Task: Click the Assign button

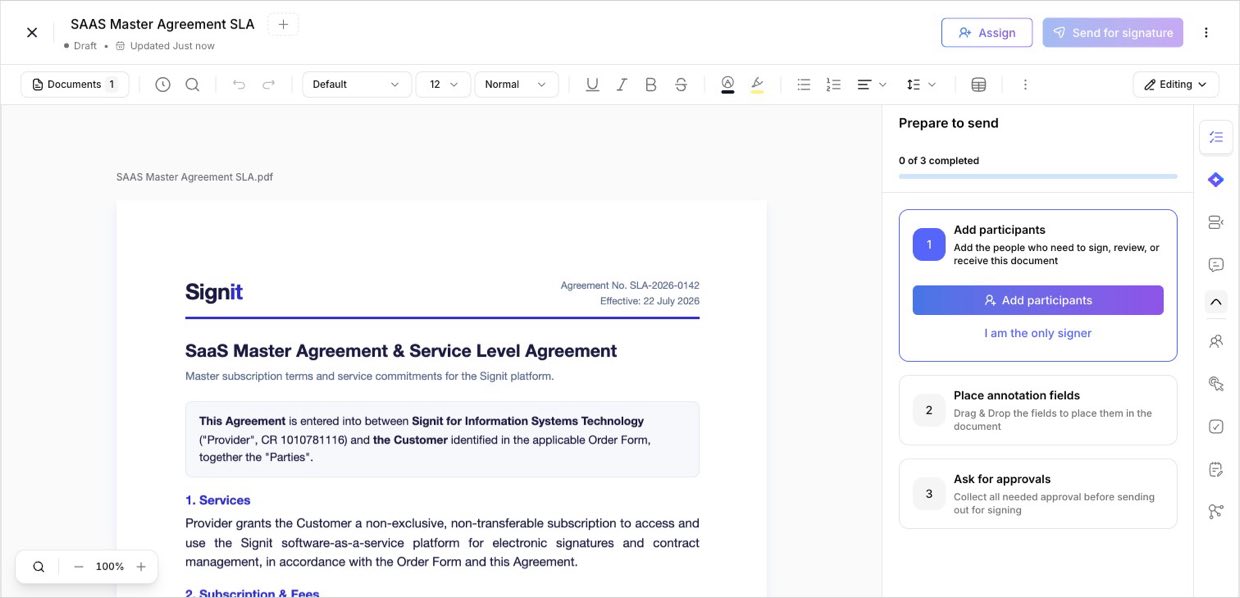Action: tap(987, 33)
